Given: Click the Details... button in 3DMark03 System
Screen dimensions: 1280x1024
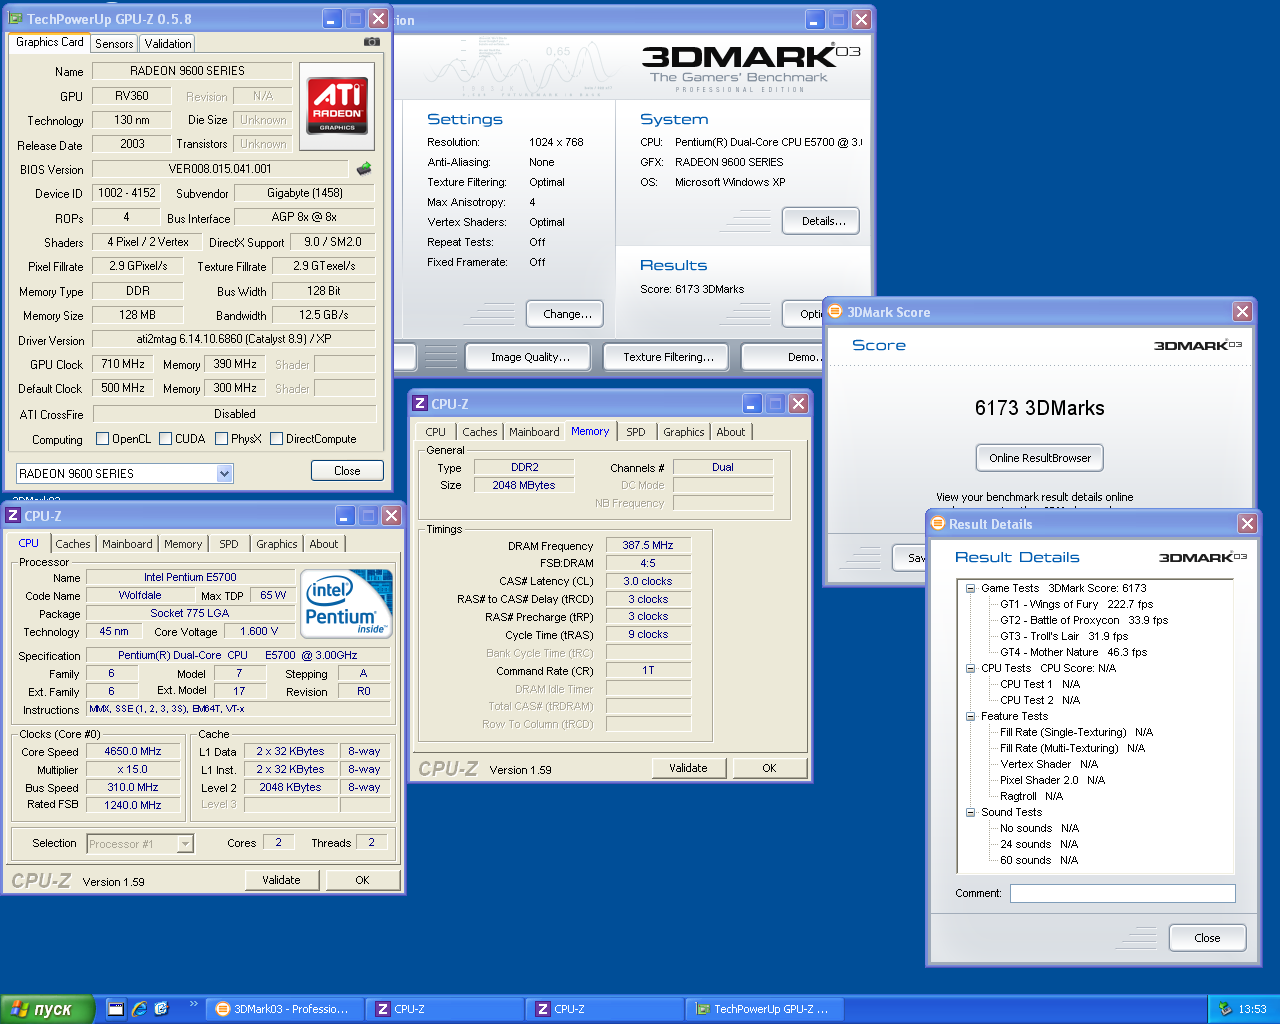Looking at the screenshot, I should [822, 221].
